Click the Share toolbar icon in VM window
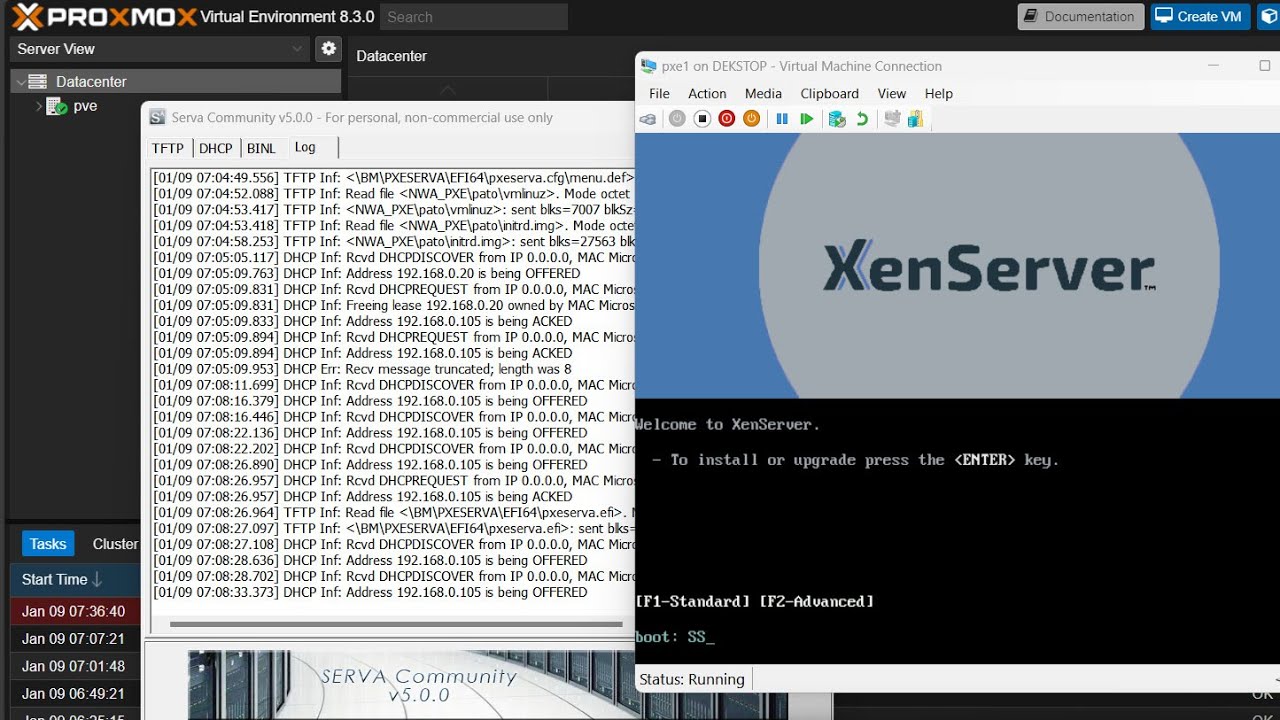Screen dimensions: 1280x720 pos(915,119)
